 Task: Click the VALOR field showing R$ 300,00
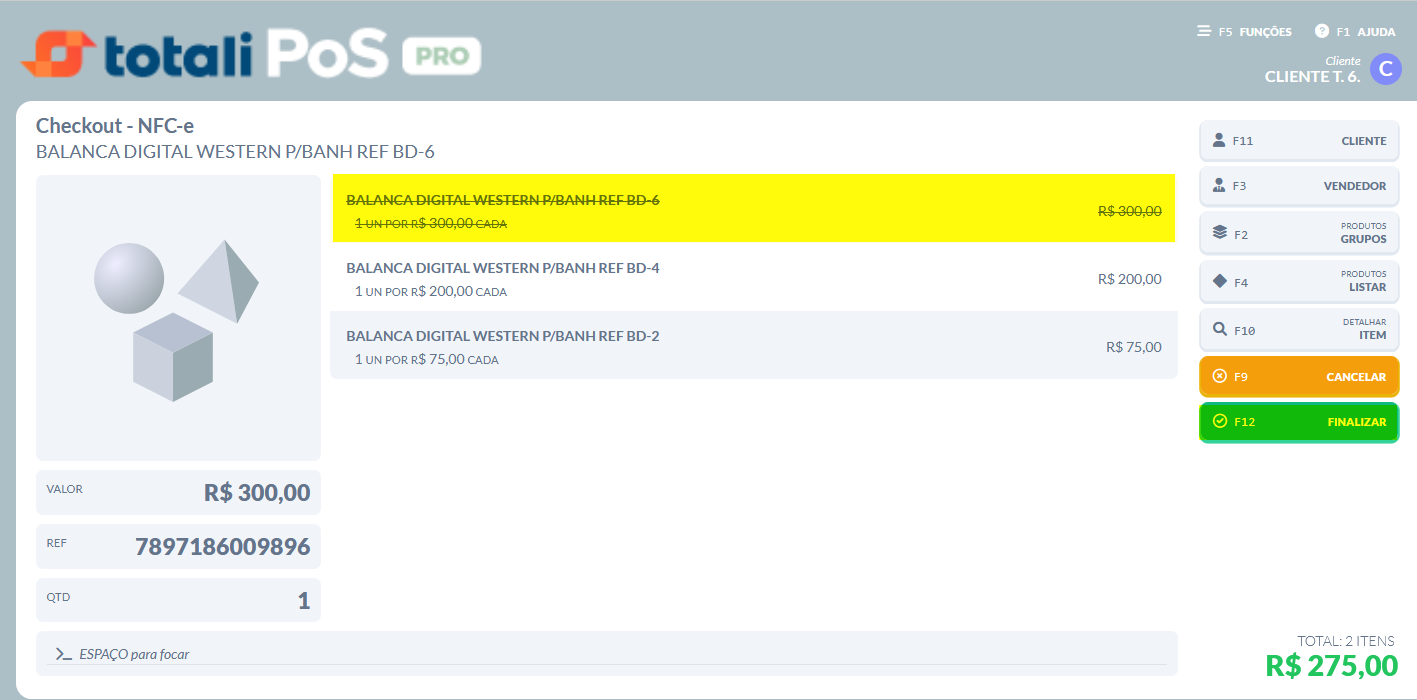(178, 492)
